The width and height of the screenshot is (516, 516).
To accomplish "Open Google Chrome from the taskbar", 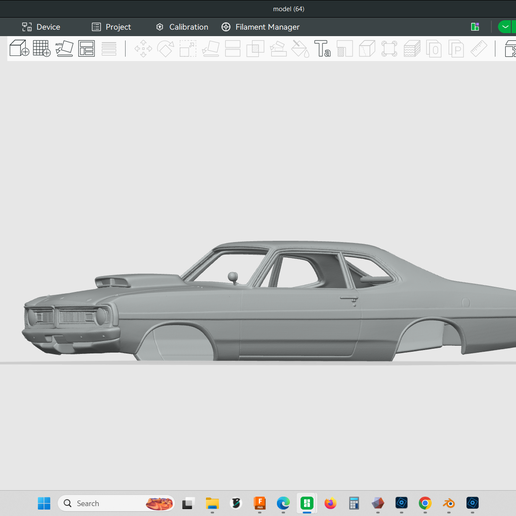I will 425,503.
